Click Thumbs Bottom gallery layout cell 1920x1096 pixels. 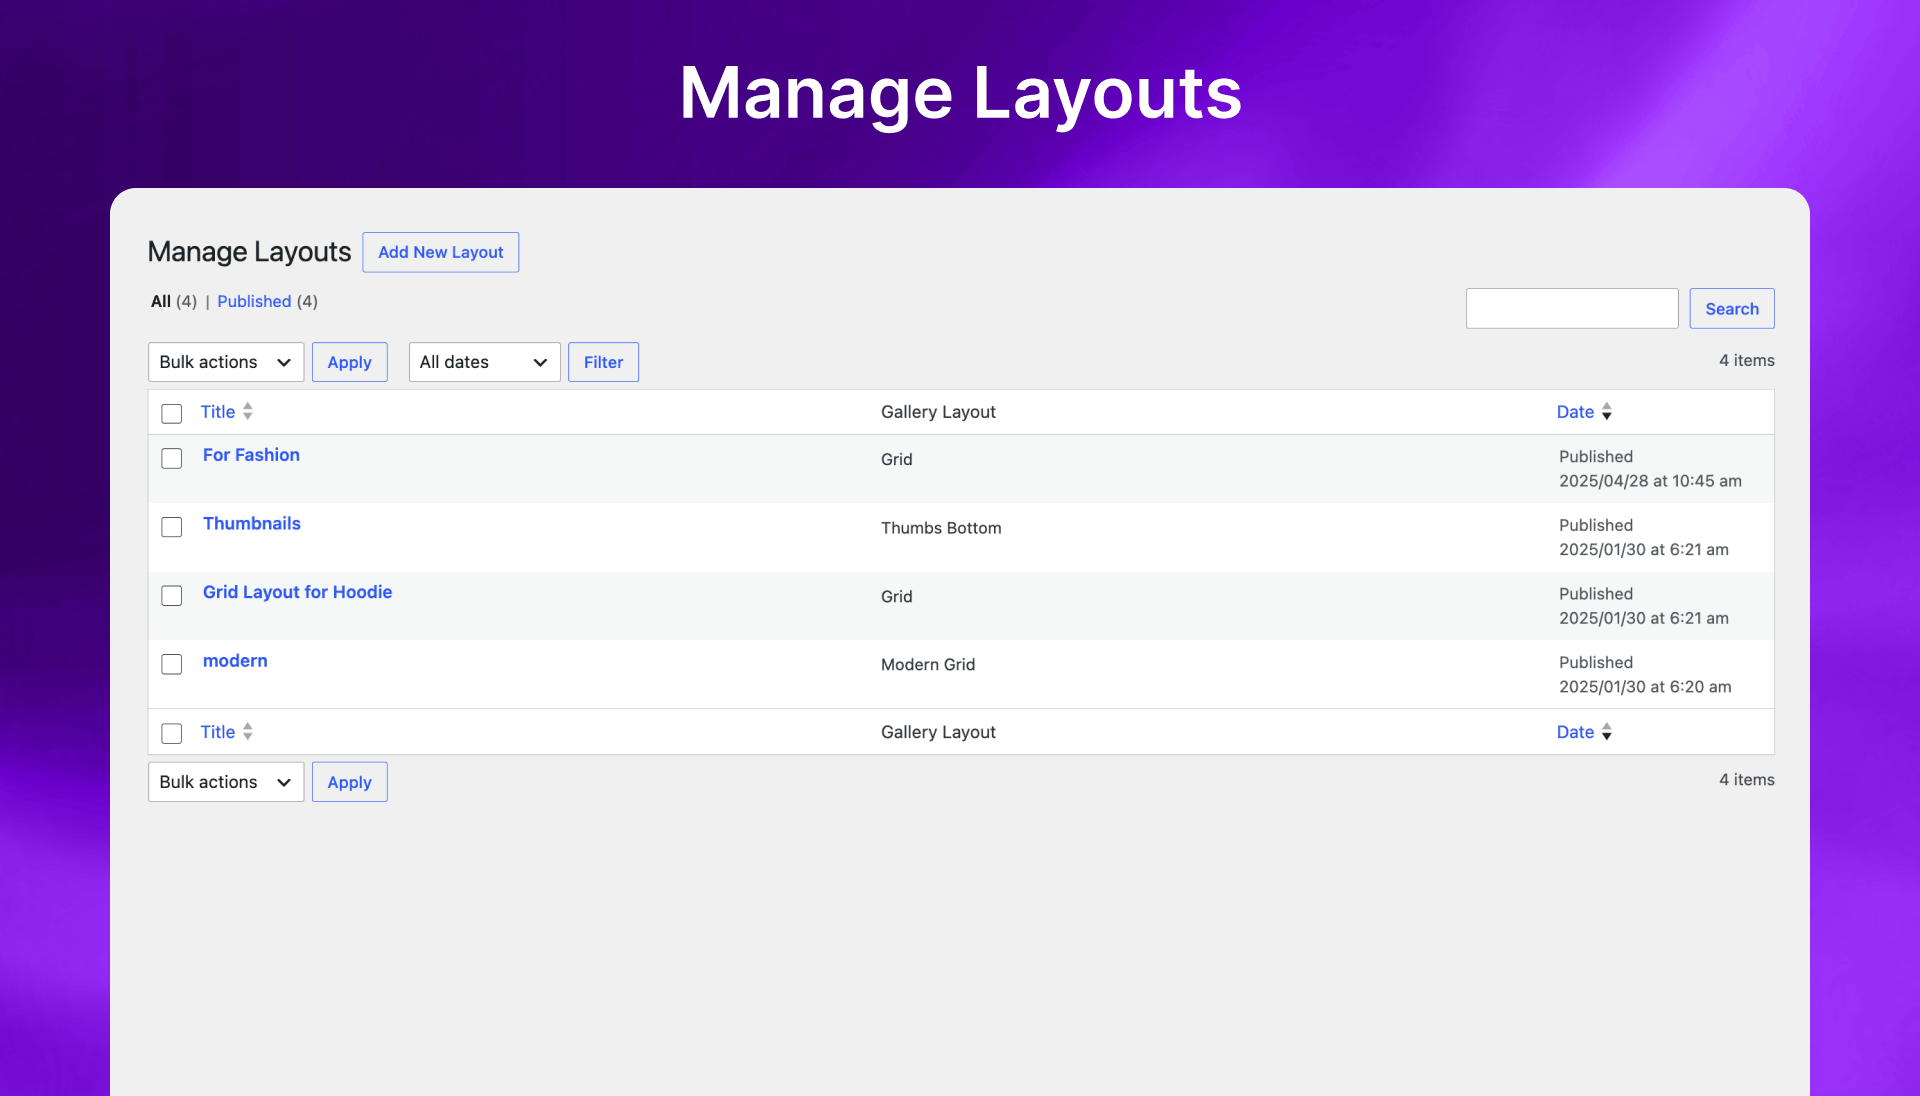click(x=941, y=528)
